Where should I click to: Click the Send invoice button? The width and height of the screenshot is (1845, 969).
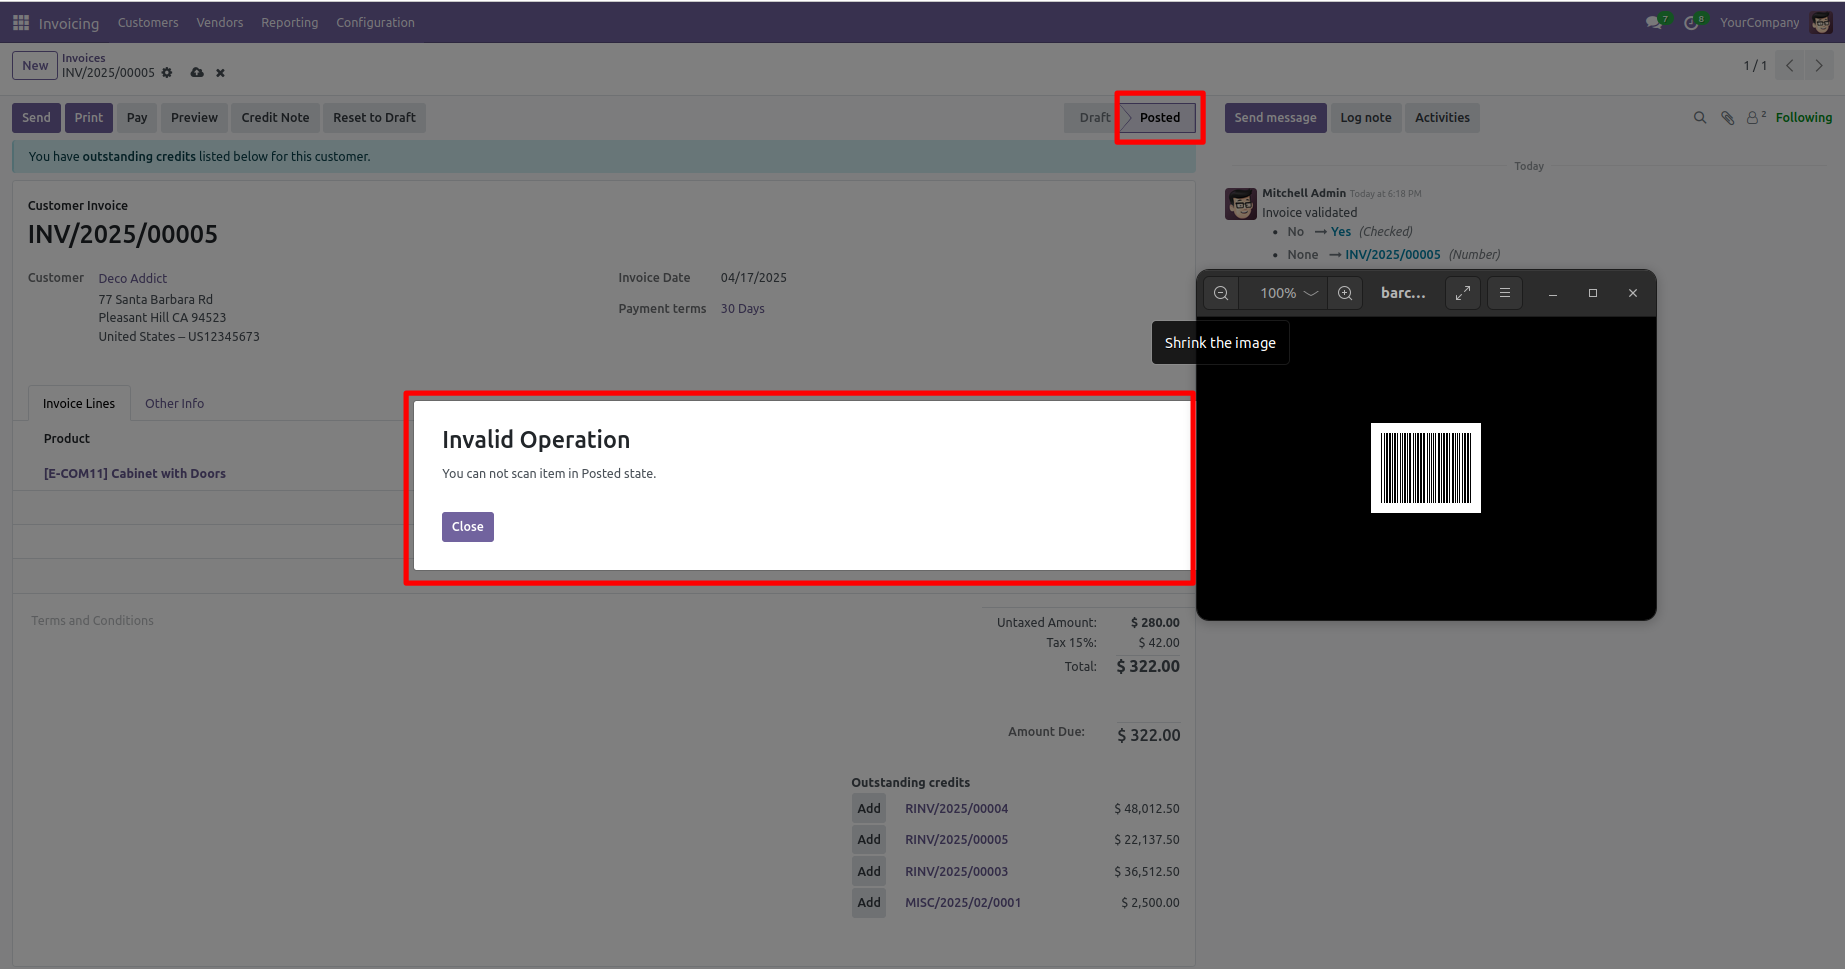pyautogui.click(x=36, y=118)
